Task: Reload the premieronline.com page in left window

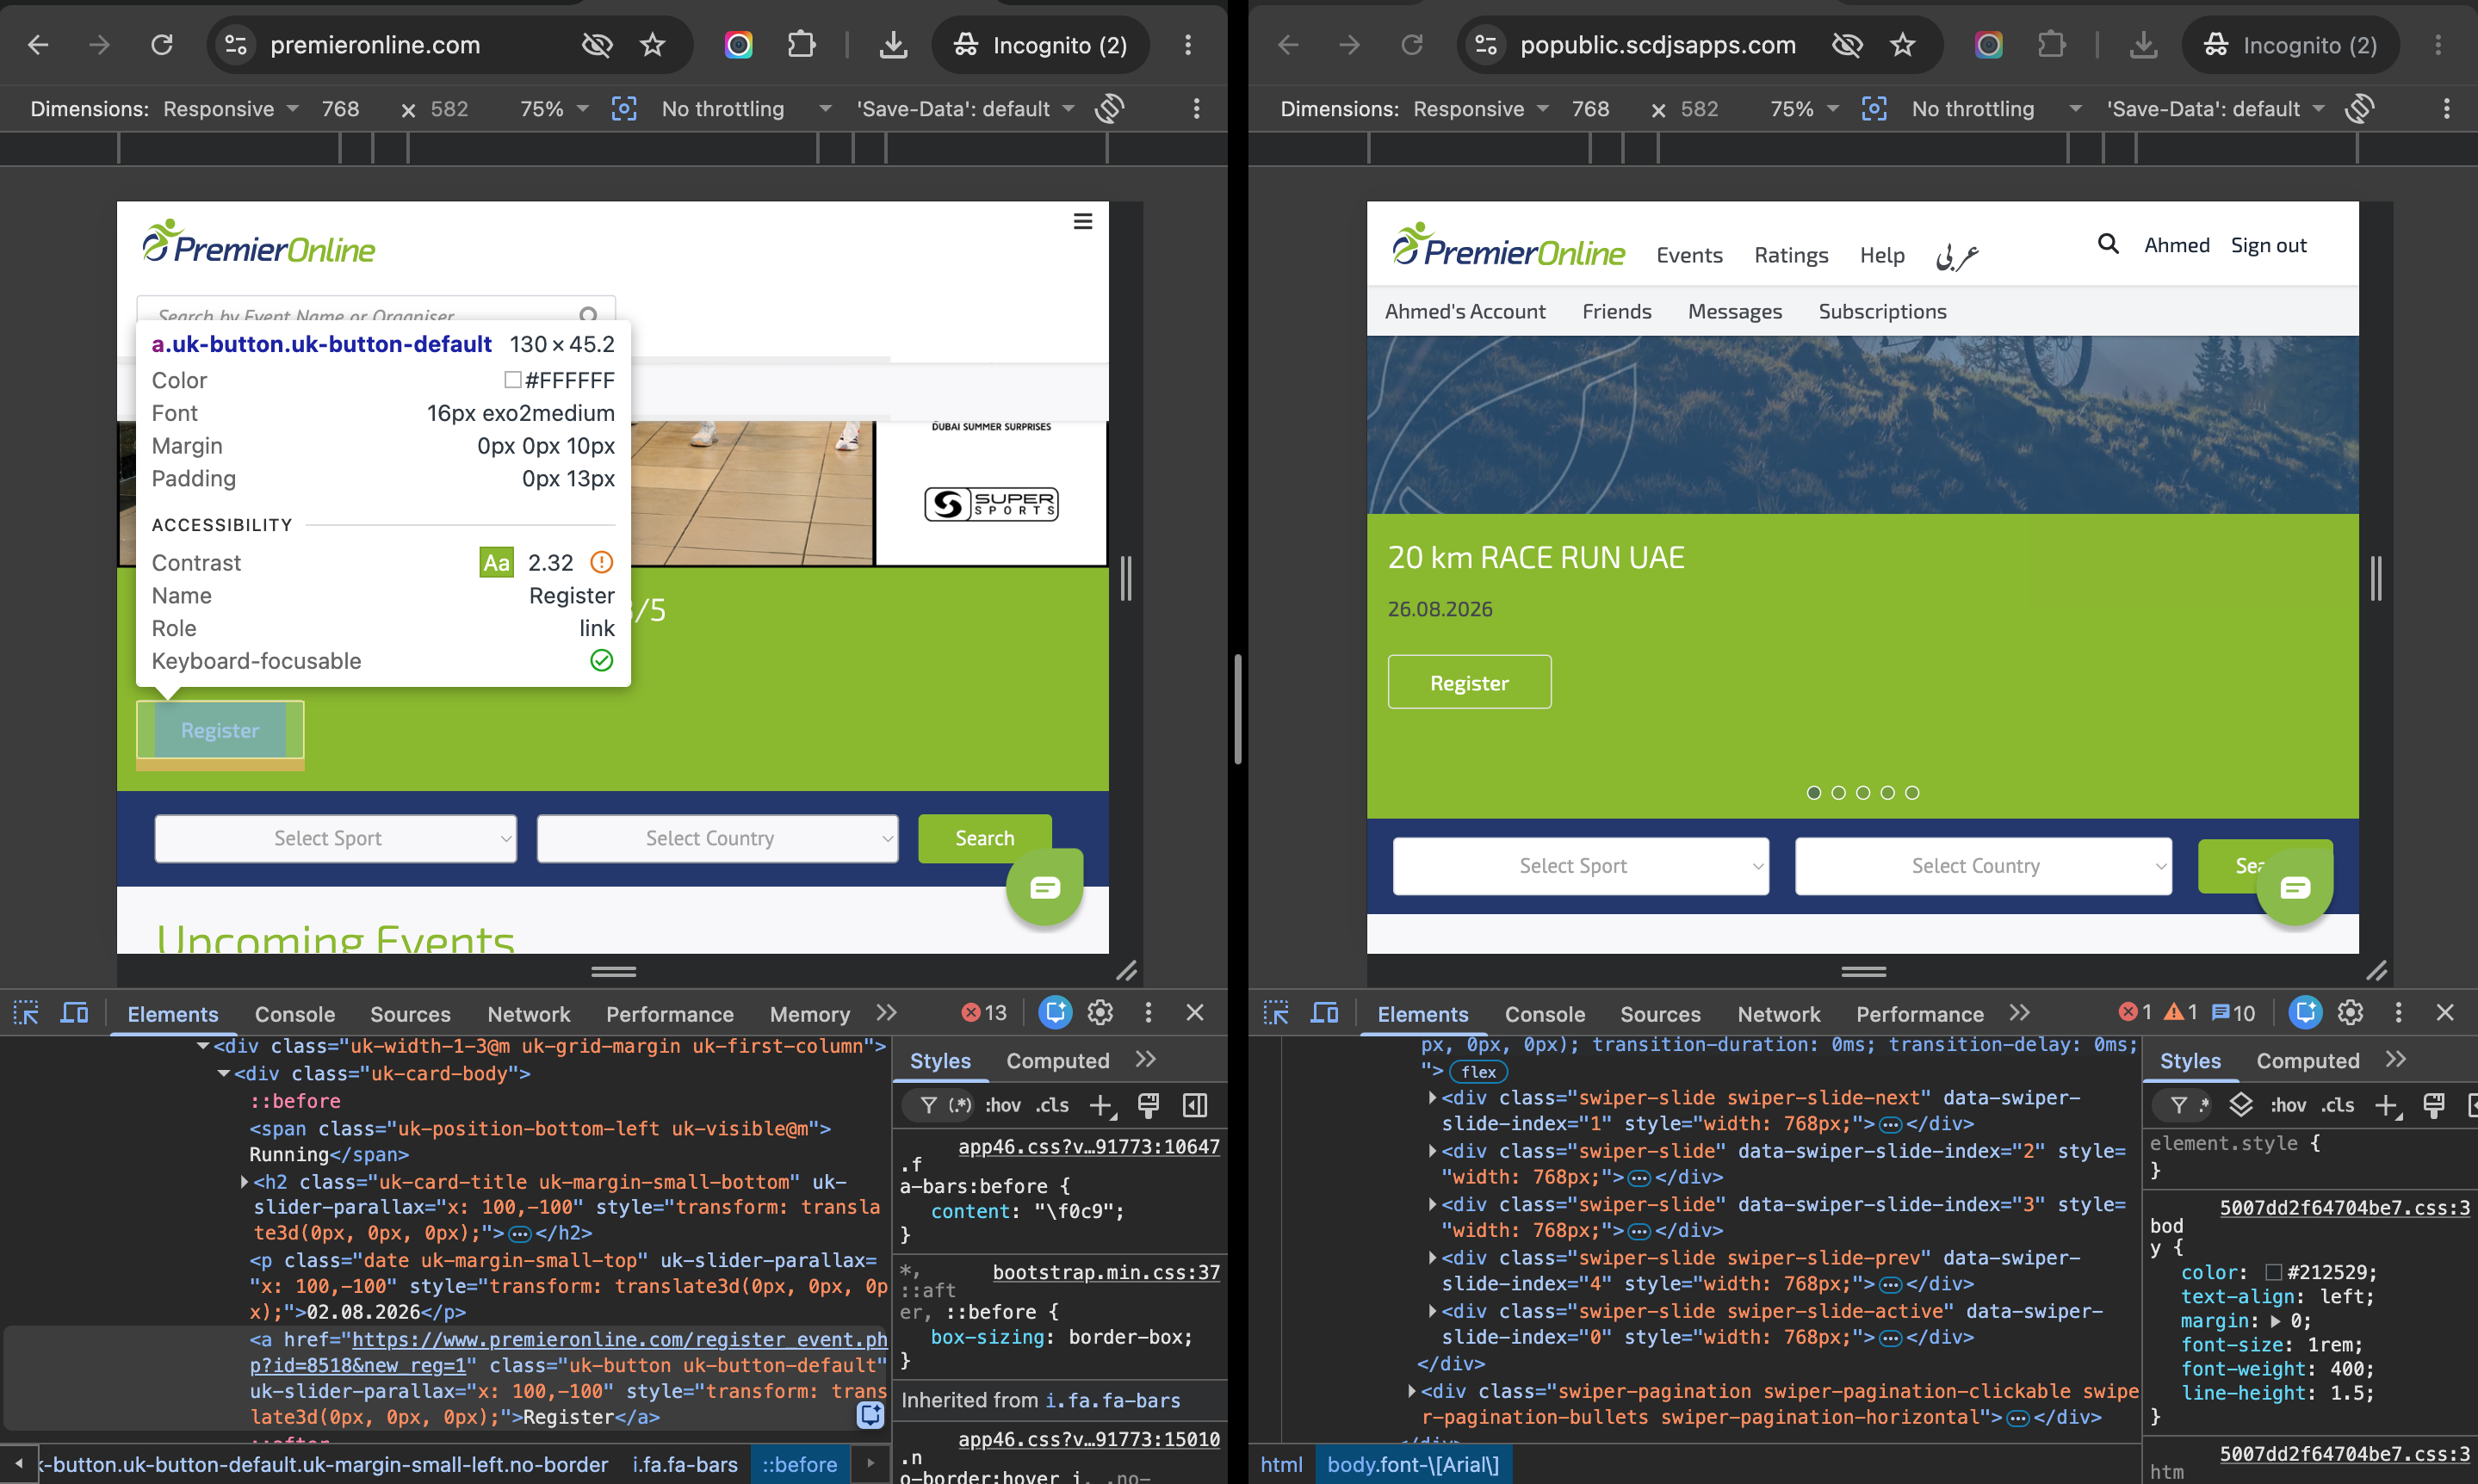Action: click(161, 45)
